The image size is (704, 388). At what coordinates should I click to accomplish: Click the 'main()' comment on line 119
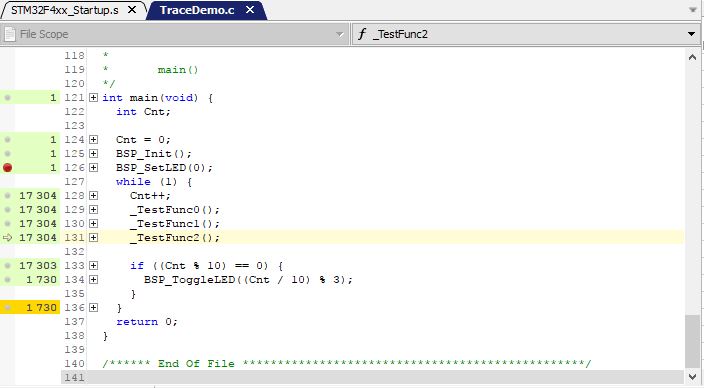[178, 70]
